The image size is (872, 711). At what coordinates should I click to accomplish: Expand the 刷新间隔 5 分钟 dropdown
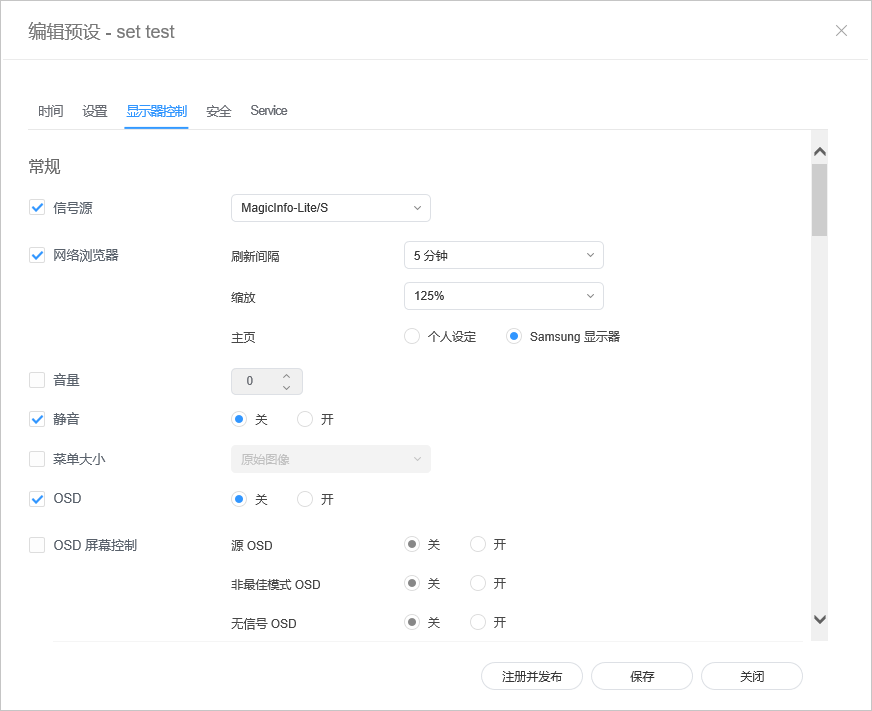coord(503,255)
